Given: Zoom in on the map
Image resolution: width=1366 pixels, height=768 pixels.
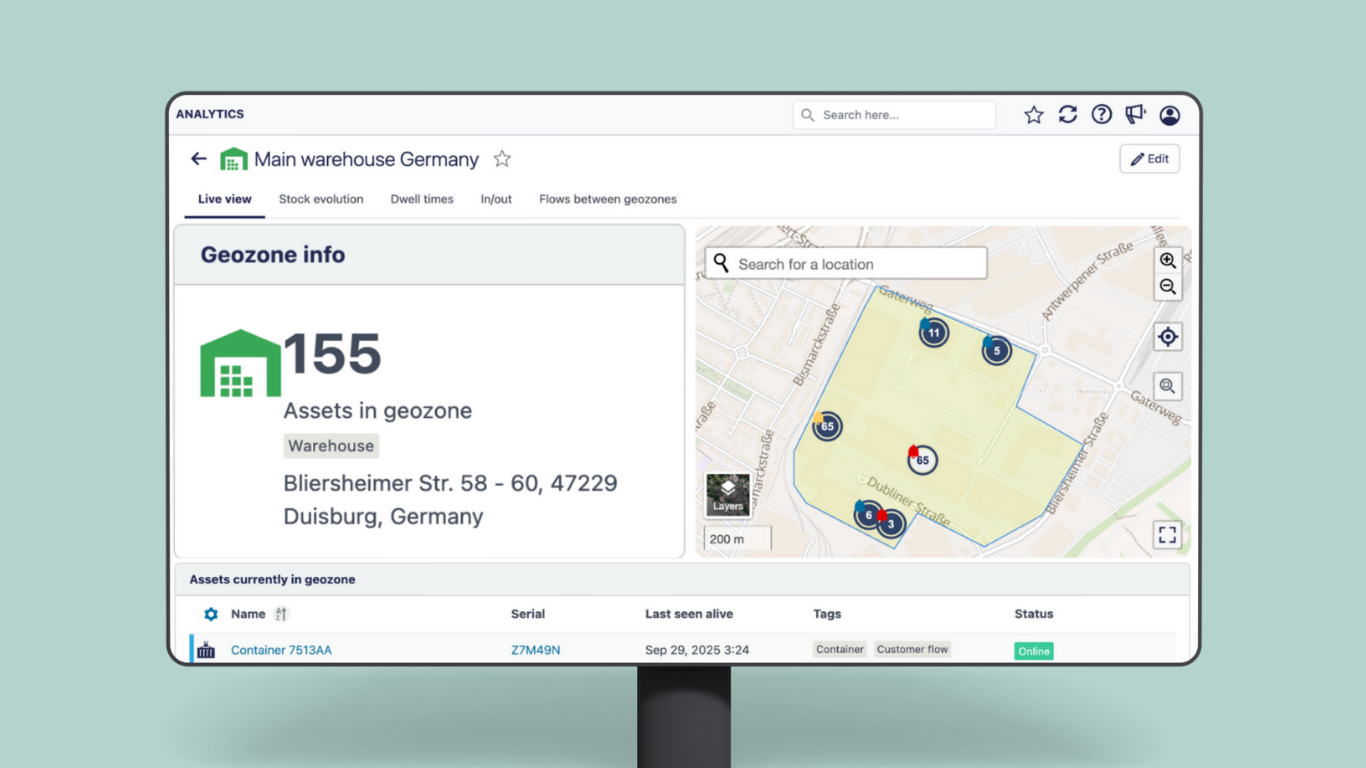Looking at the screenshot, I should click(1167, 260).
